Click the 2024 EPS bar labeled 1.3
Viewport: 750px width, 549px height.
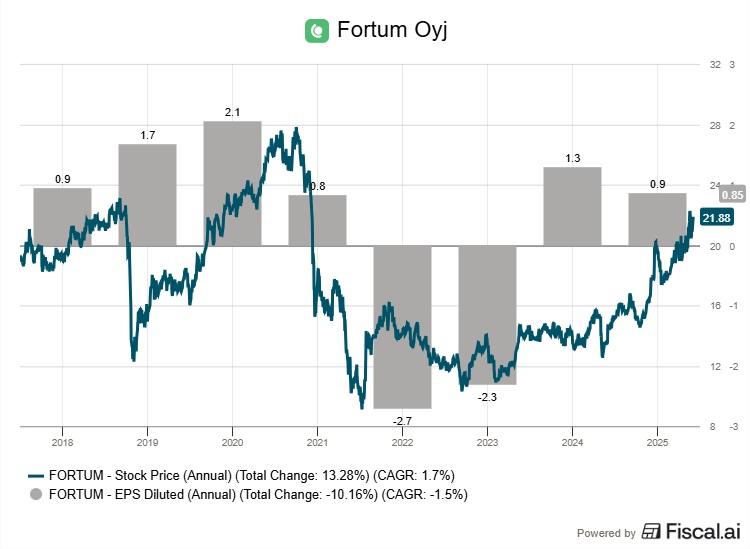pos(572,206)
